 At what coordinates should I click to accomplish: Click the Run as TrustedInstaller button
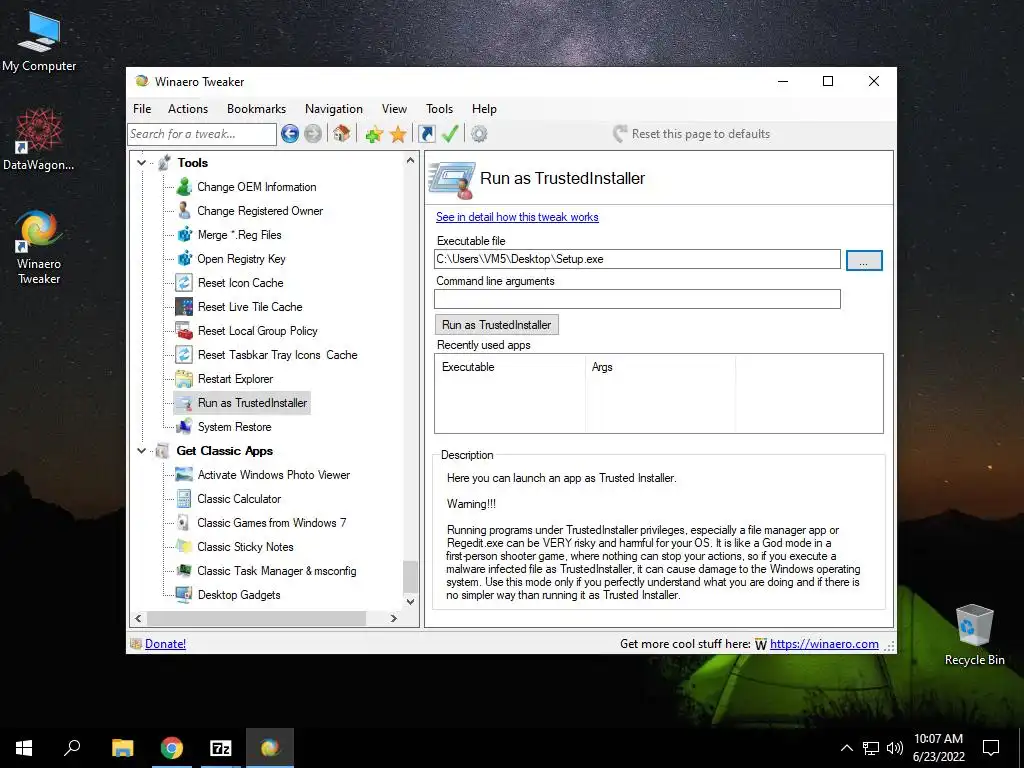496,325
